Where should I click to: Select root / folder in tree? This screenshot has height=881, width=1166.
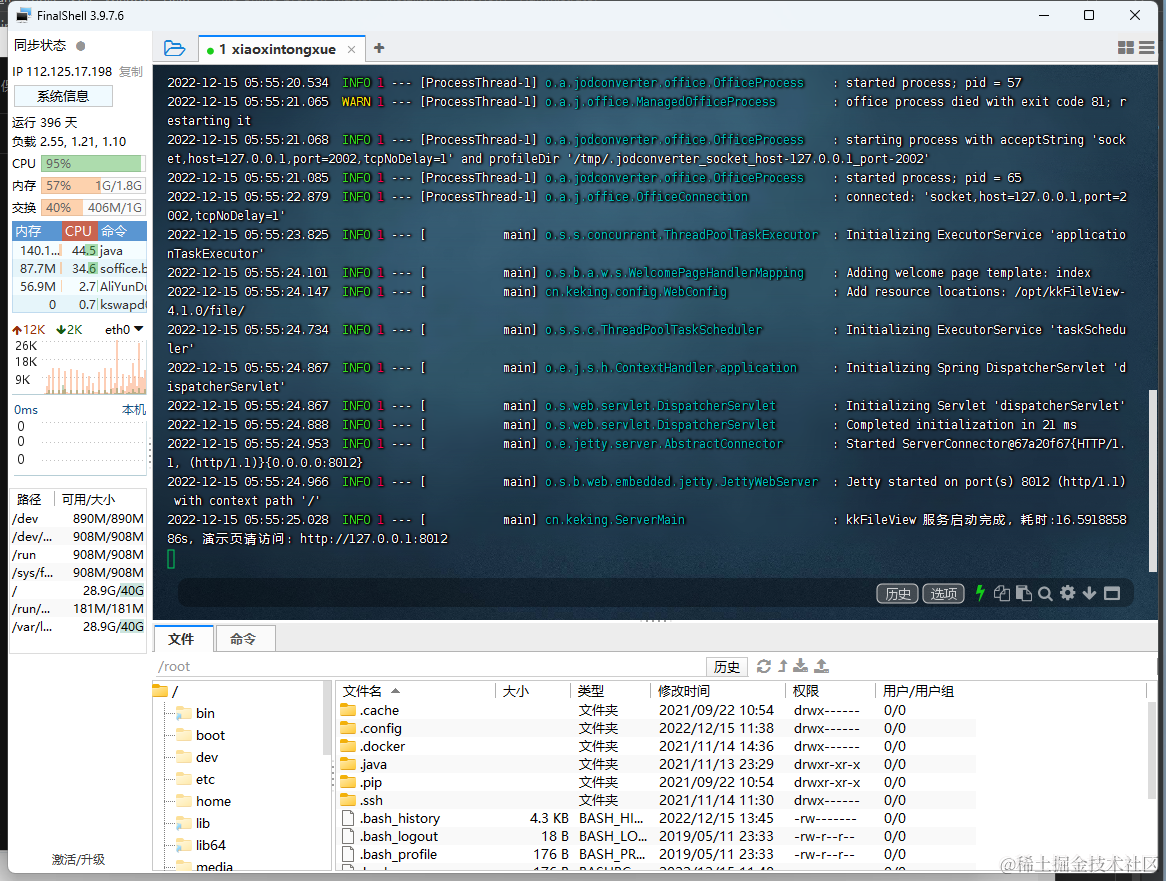tap(167, 691)
